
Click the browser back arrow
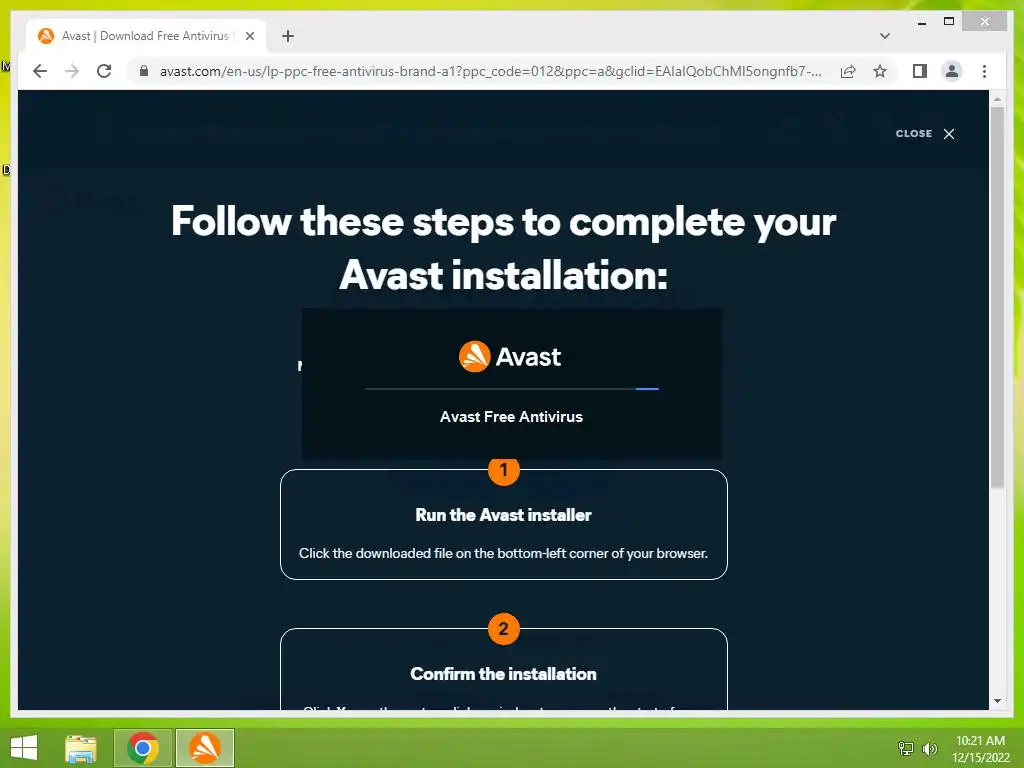(x=40, y=71)
